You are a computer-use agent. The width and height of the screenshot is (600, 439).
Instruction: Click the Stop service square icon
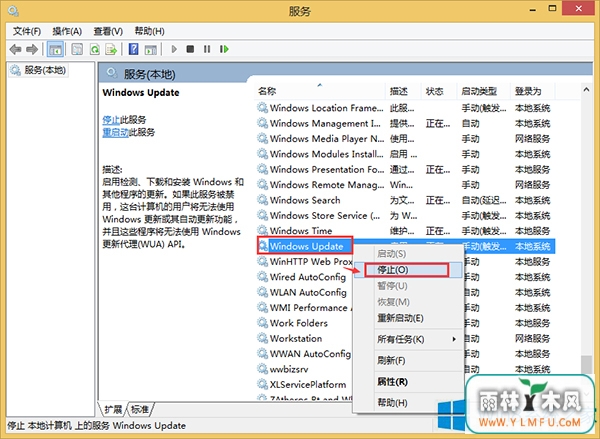pyautogui.click(x=190, y=49)
